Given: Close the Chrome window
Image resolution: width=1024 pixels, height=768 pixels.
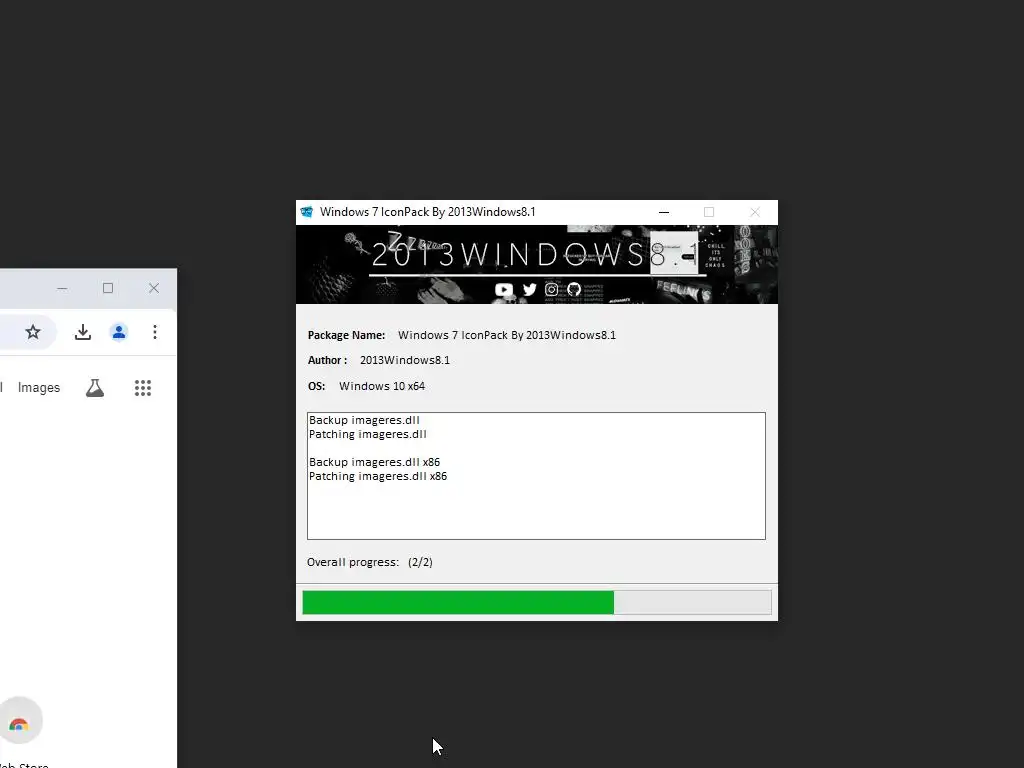Looking at the screenshot, I should 153,288.
